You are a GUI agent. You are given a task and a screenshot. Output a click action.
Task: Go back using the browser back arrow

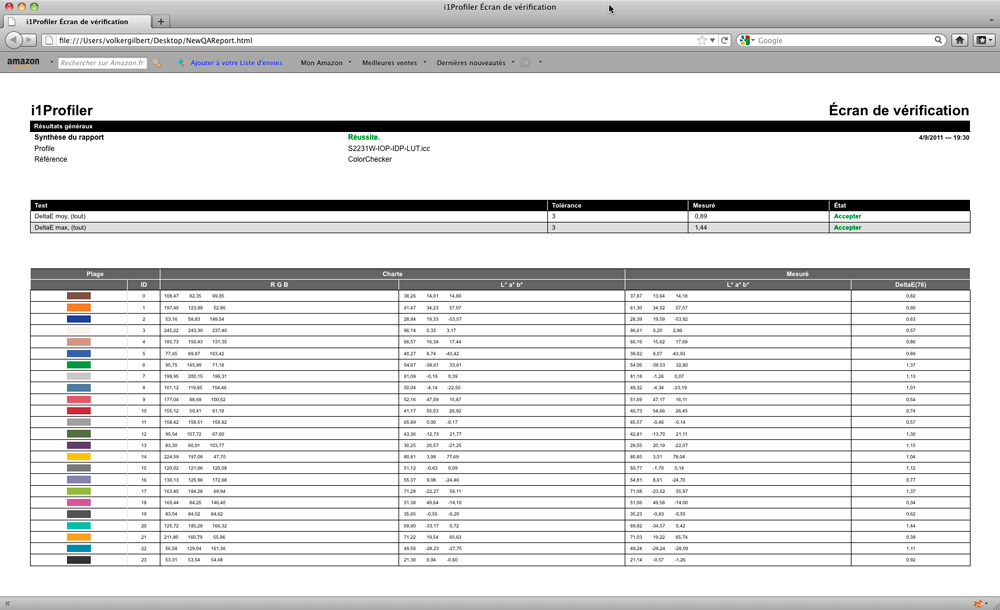click(13, 40)
